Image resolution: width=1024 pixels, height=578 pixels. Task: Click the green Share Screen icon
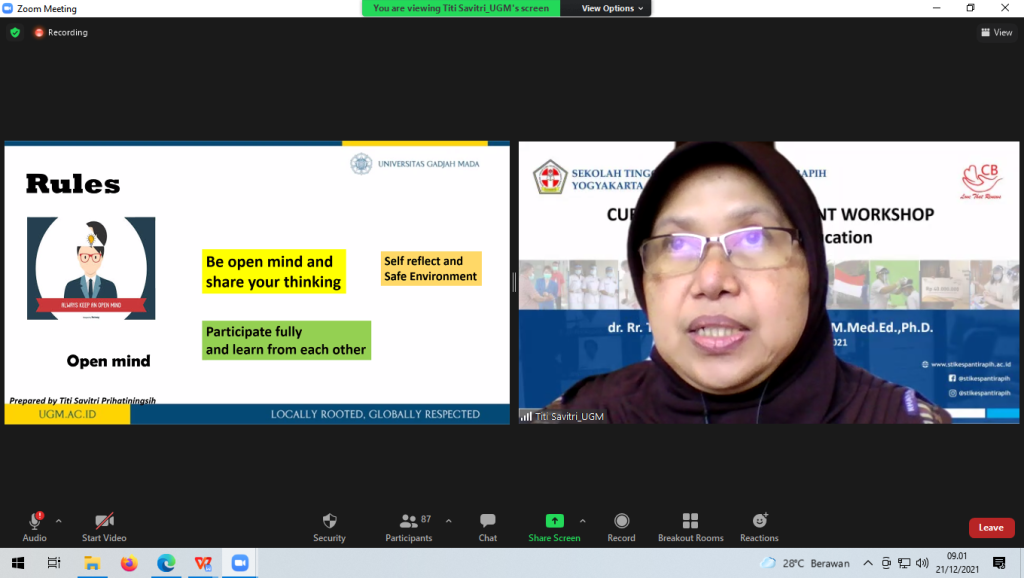pyautogui.click(x=554, y=521)
